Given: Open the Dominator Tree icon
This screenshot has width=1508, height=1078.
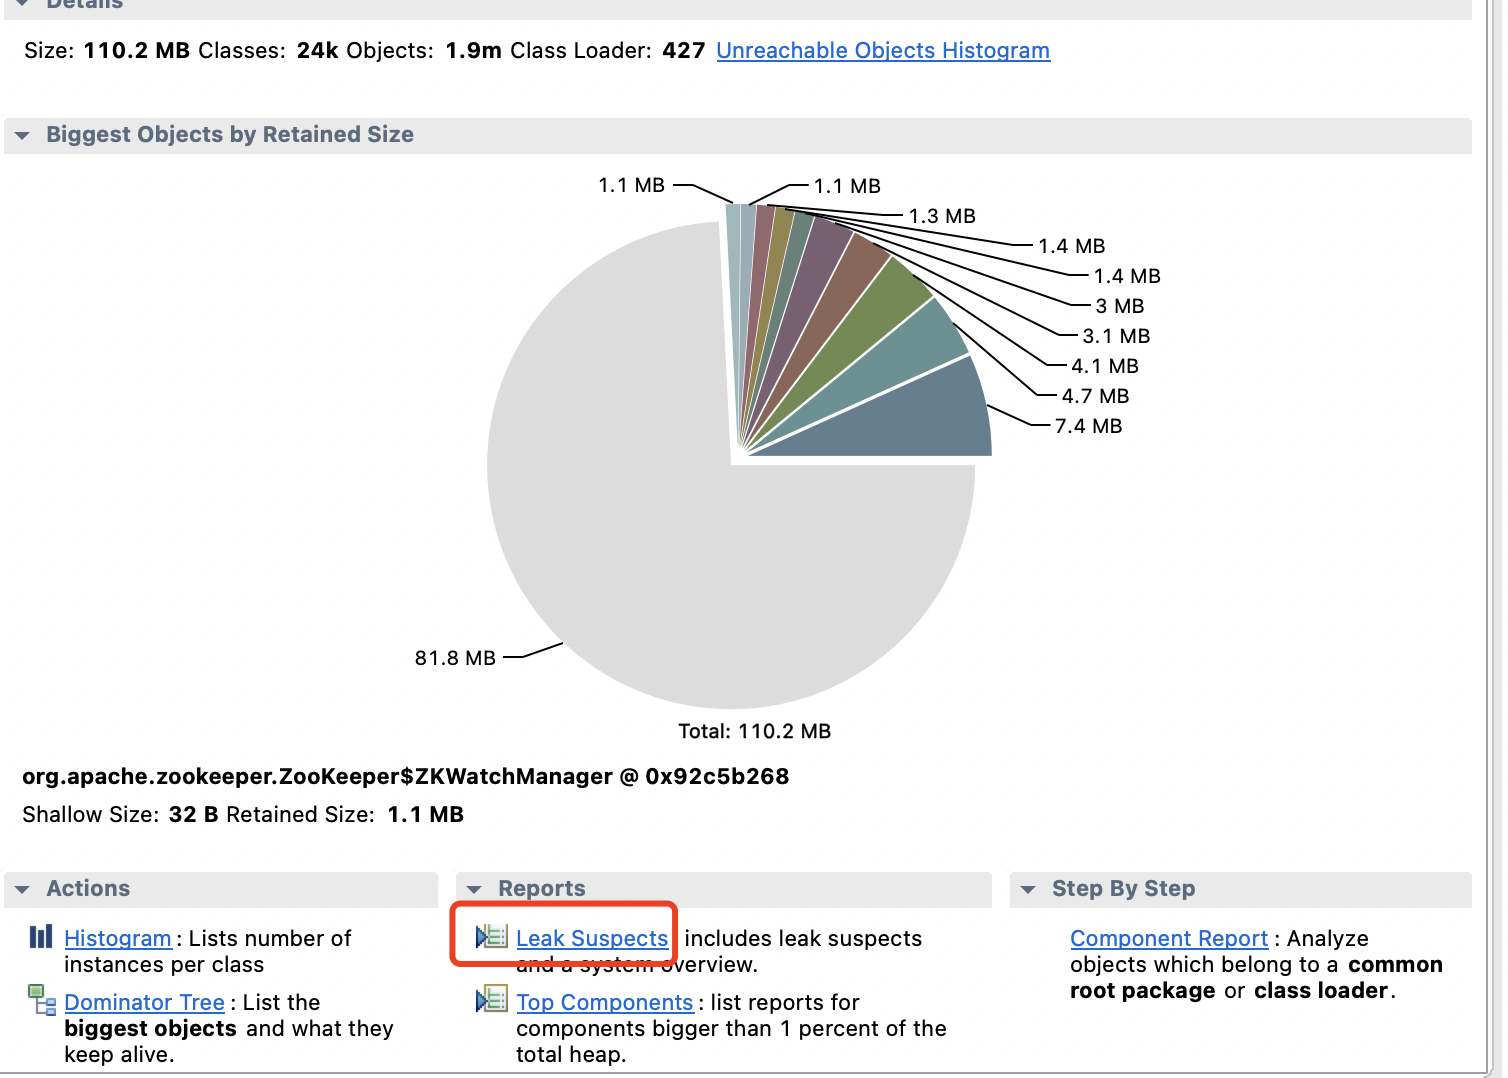Looking at the screenshot, I should pyautogui.click(x=42, y=1000).
